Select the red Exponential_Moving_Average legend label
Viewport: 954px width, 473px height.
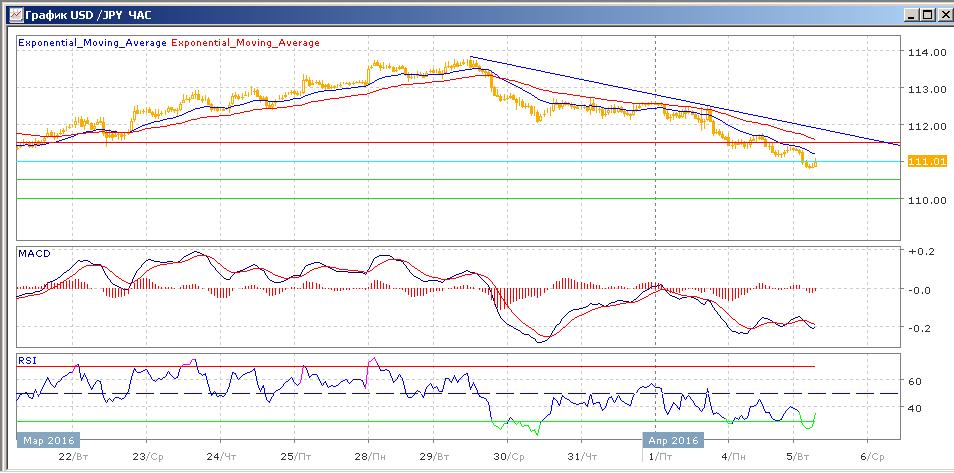[x=247, y=43]
